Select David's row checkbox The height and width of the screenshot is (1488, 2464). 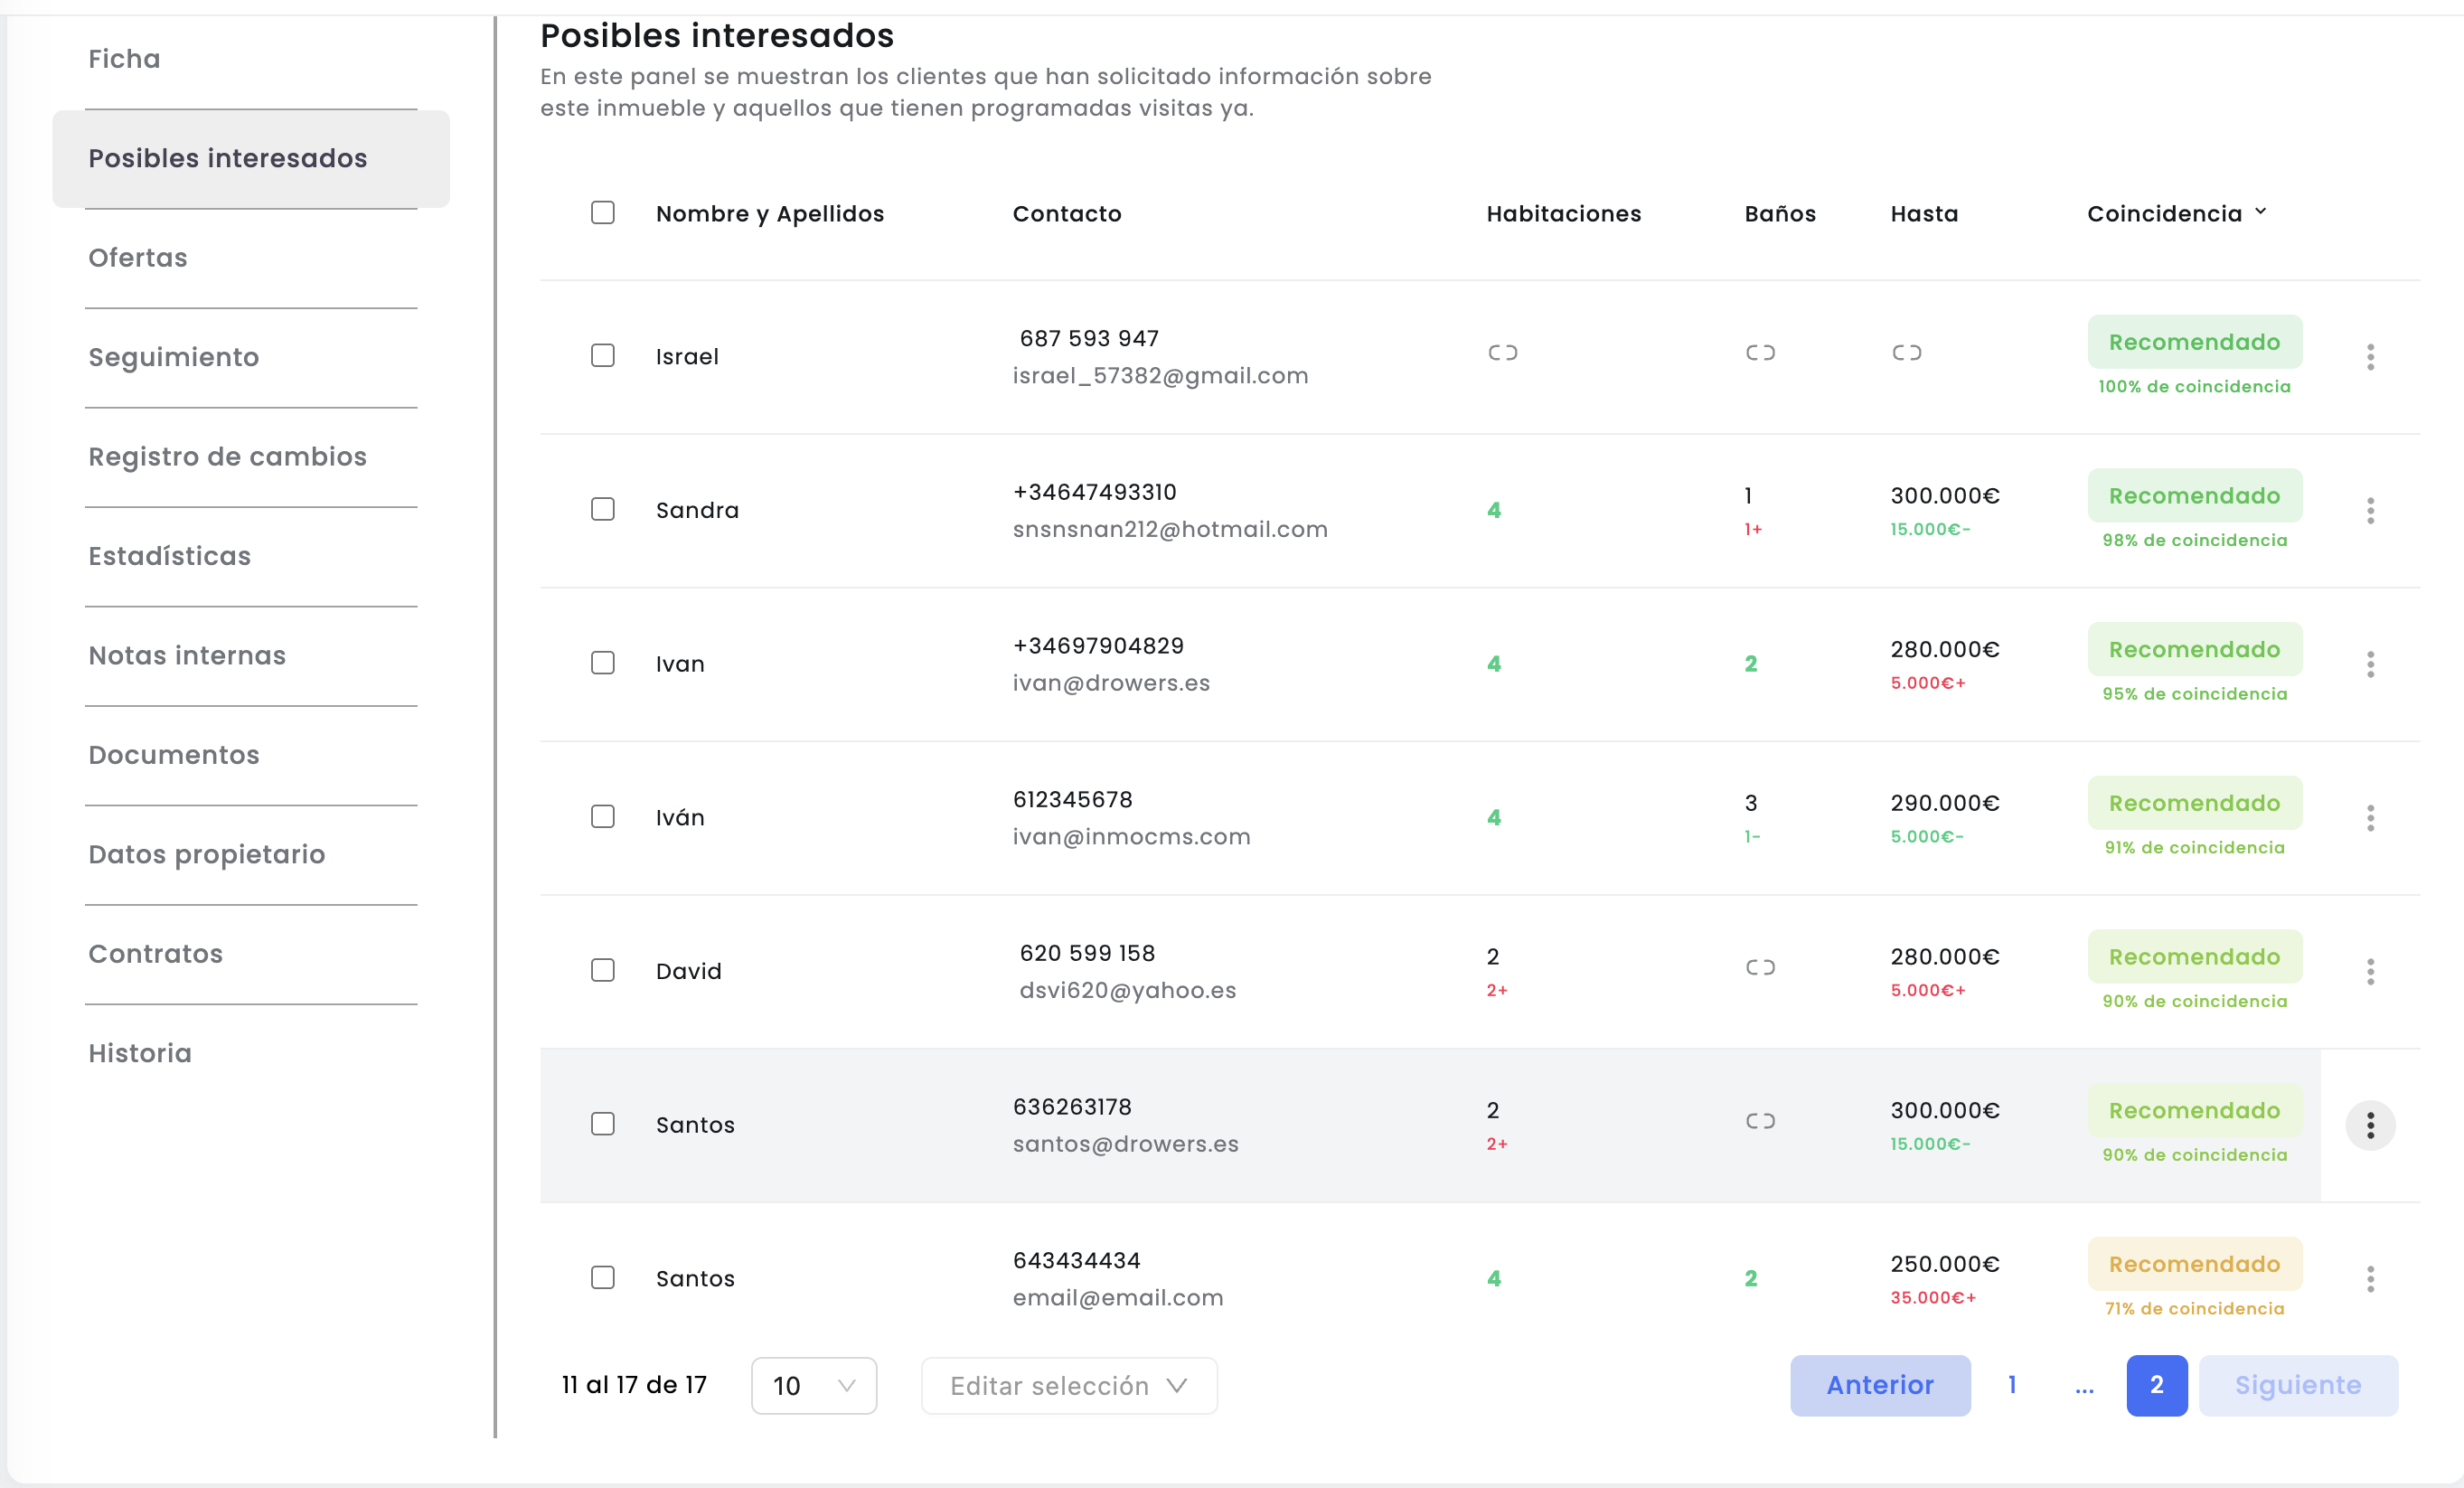603,971
